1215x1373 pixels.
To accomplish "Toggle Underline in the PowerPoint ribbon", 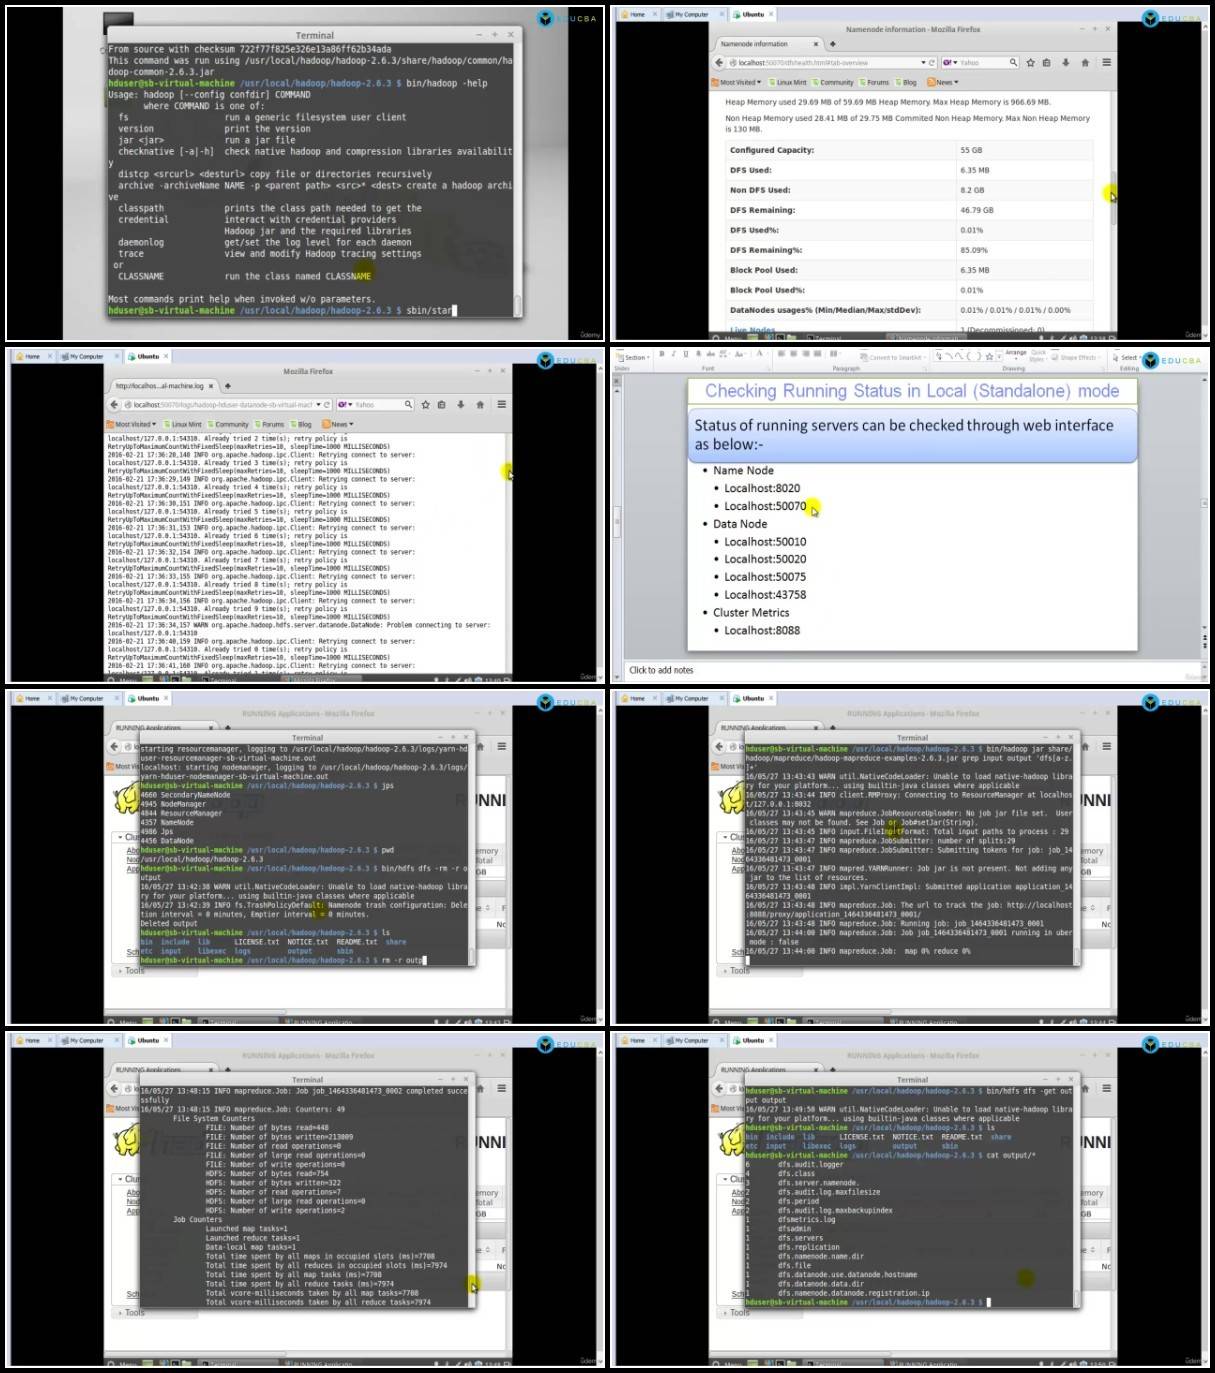I will [685, 354].
